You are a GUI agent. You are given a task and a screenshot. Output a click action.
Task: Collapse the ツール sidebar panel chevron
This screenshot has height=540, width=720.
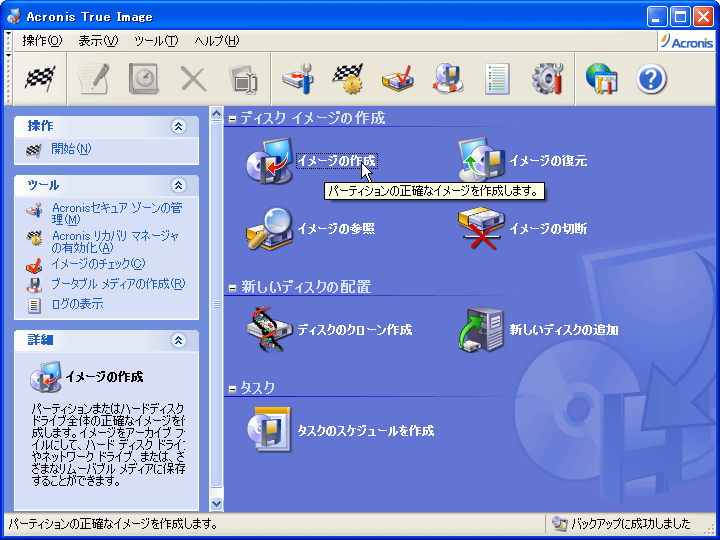[178, 185]
